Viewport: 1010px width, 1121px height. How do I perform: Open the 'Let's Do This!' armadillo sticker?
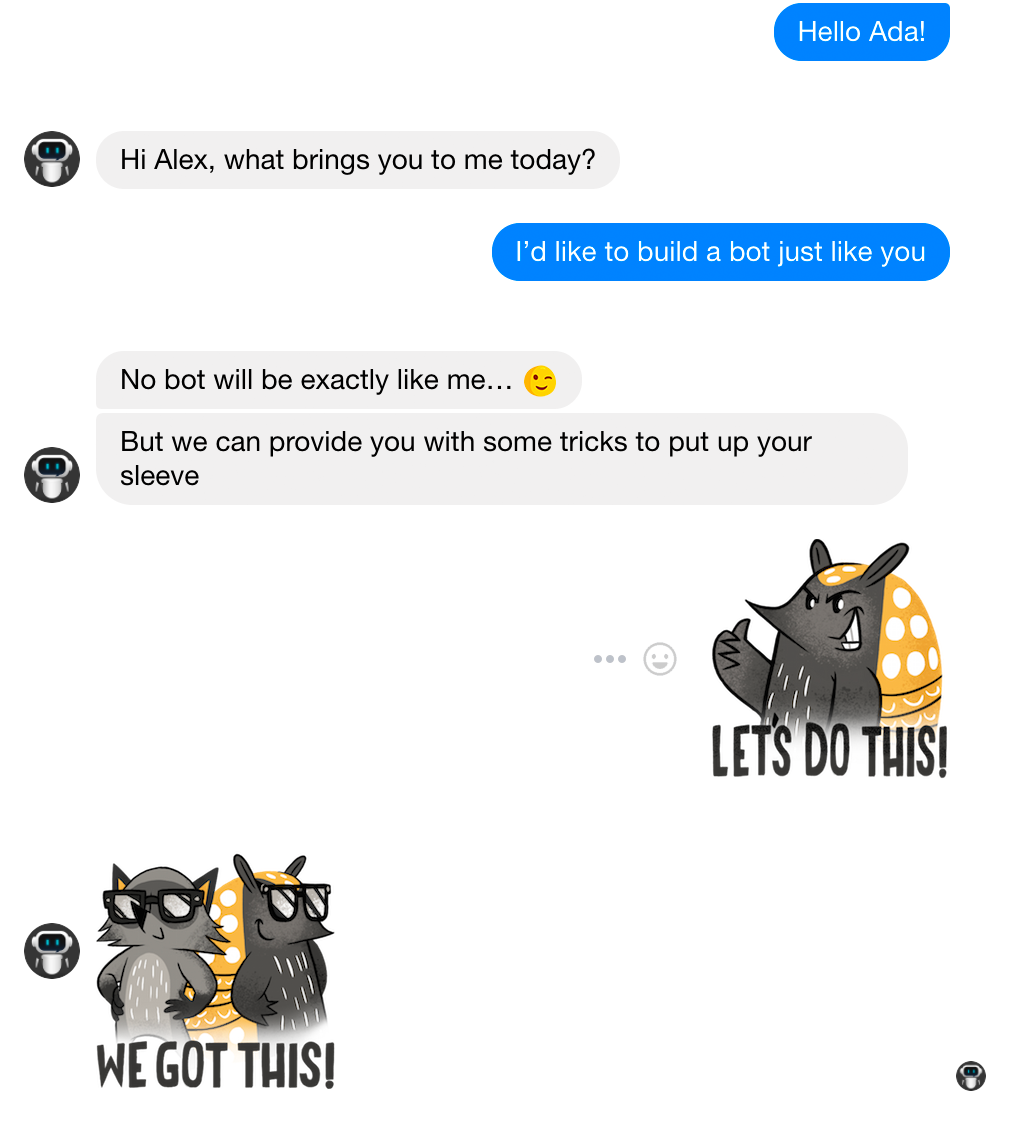pos(831,658)
